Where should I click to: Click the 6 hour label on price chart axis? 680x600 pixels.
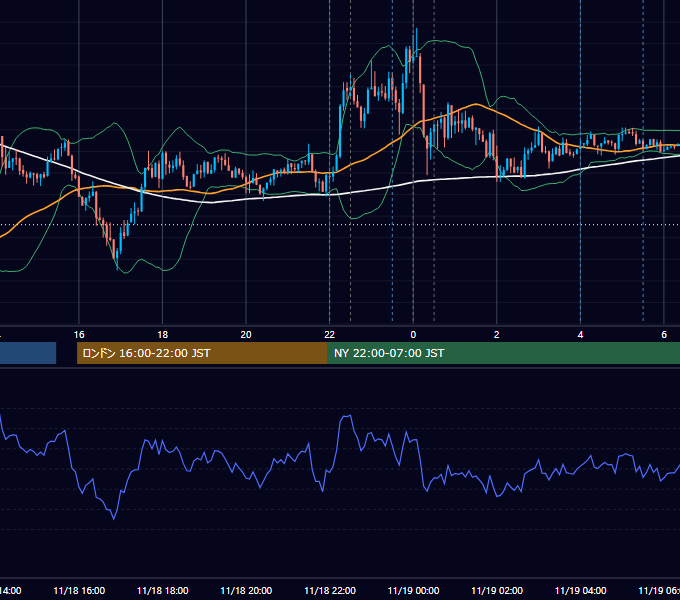(x=664, y=335)
